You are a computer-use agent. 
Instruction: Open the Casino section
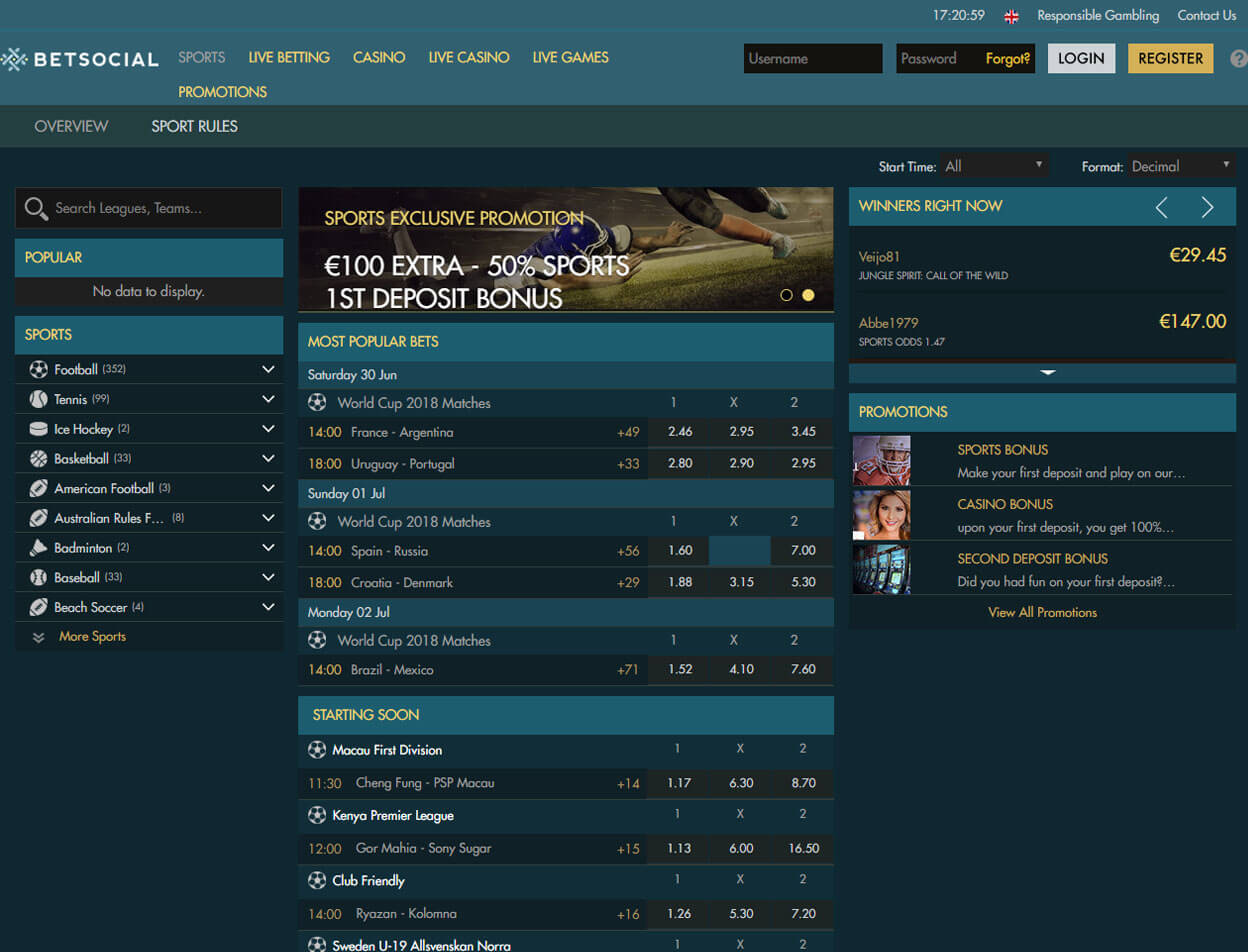point(379,58)
